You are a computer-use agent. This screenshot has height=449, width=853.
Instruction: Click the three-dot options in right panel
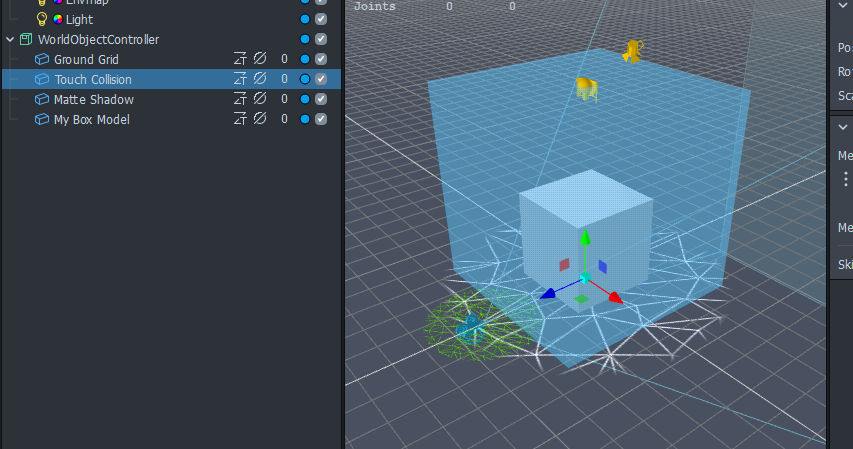(x=845, y=179)
